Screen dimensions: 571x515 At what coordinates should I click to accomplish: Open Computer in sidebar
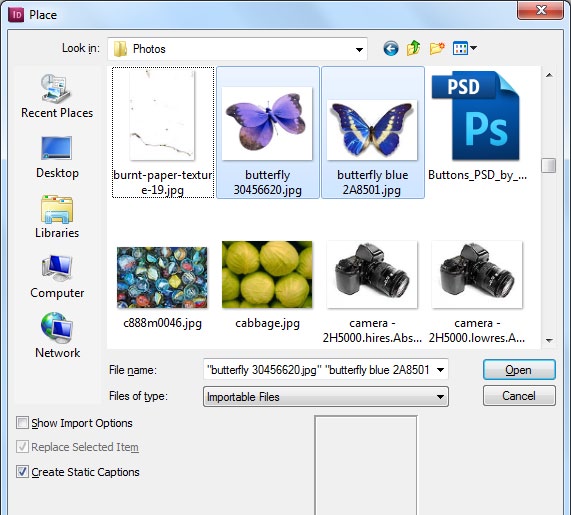pyautogui.click(x=57, y=277)
